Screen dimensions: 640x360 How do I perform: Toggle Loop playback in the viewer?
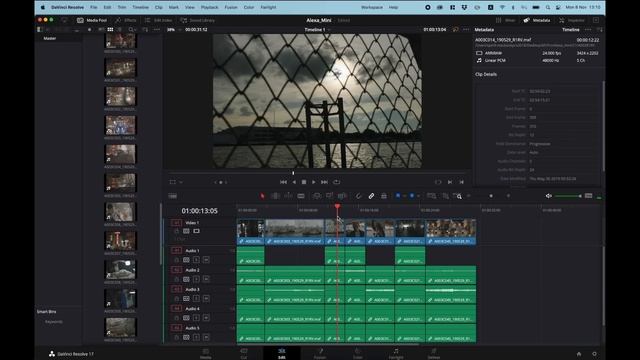(x=336, y=182)
